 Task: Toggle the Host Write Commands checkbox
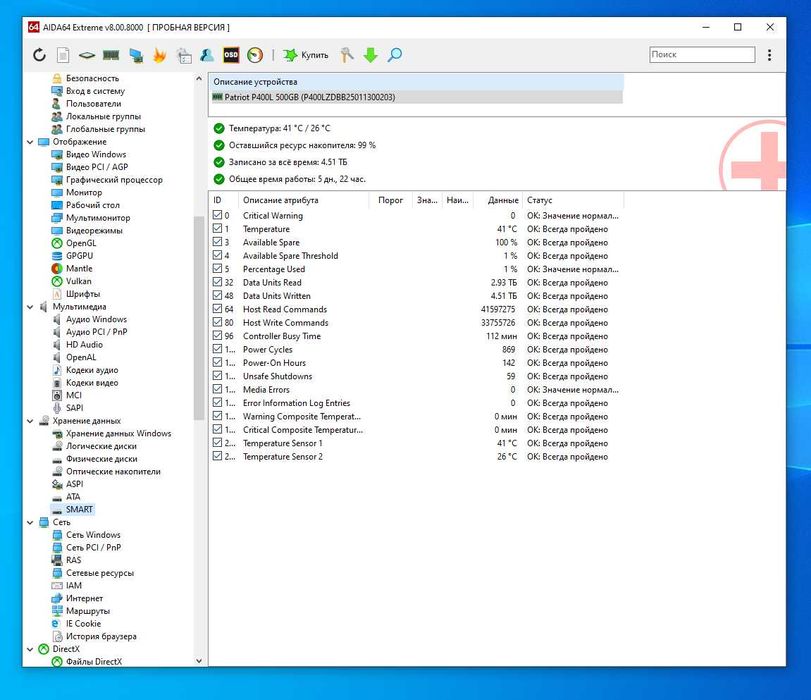(x=218, y=322)
